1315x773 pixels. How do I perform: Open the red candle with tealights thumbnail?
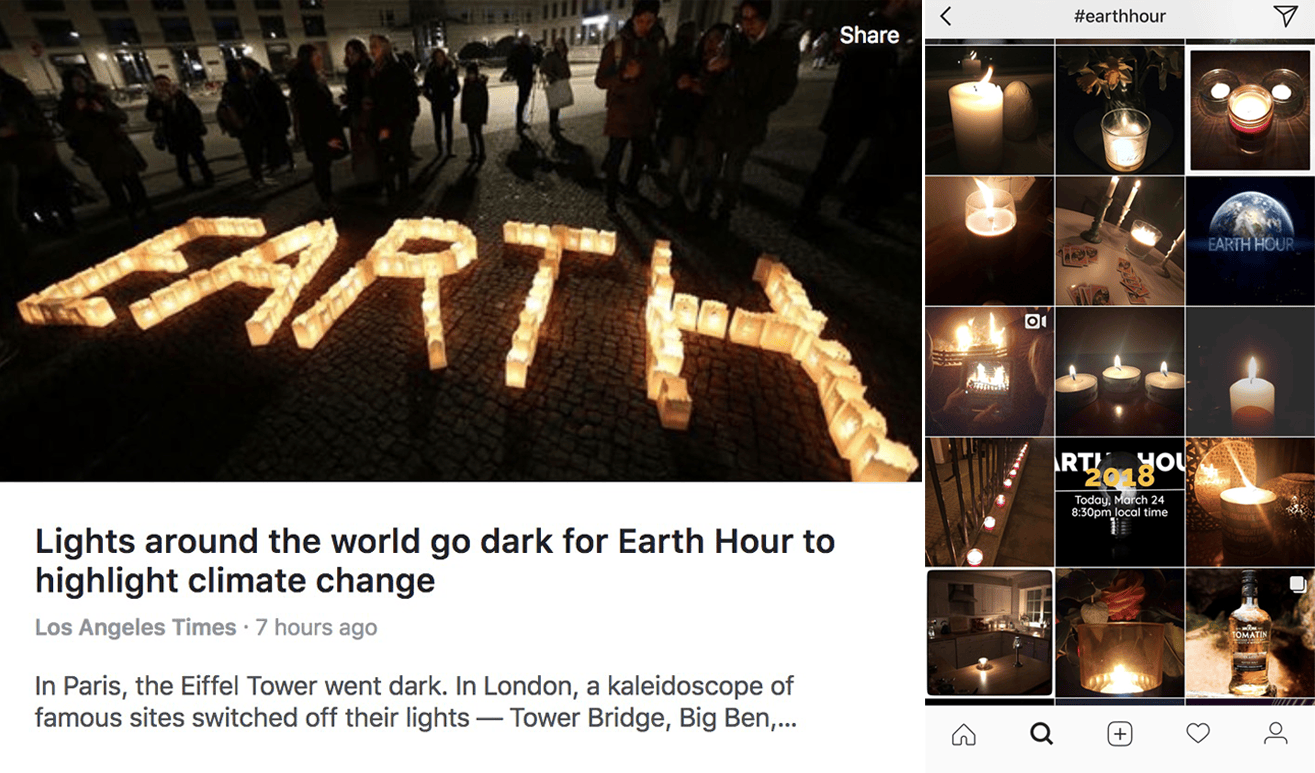[x=1250, y=110]
